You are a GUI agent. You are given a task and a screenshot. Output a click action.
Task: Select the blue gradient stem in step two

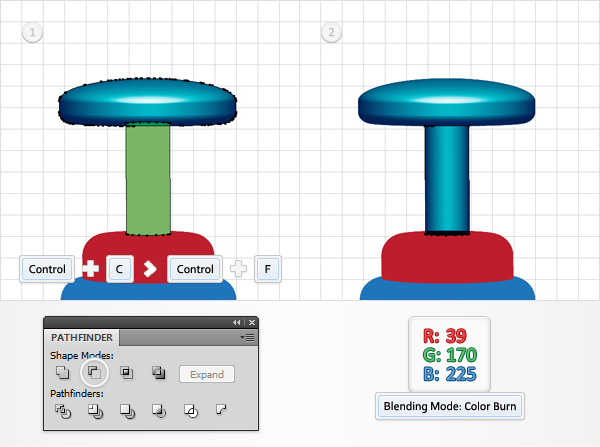[447, 178]
